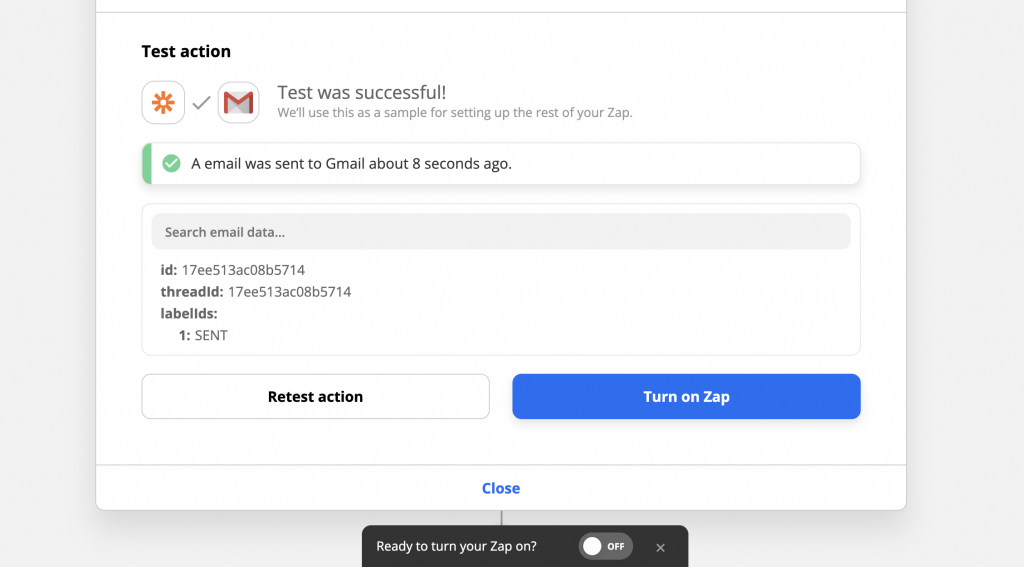The height and width of the screenshot is (567, 1024).
Task: Click the OFF label on the toggle
Action: [616, 547]
